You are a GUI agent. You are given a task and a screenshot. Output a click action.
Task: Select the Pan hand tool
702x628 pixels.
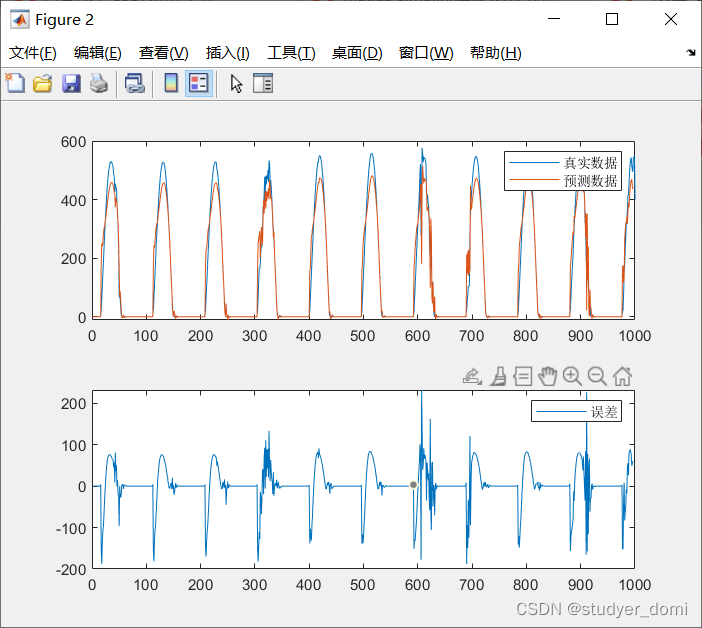547,376
